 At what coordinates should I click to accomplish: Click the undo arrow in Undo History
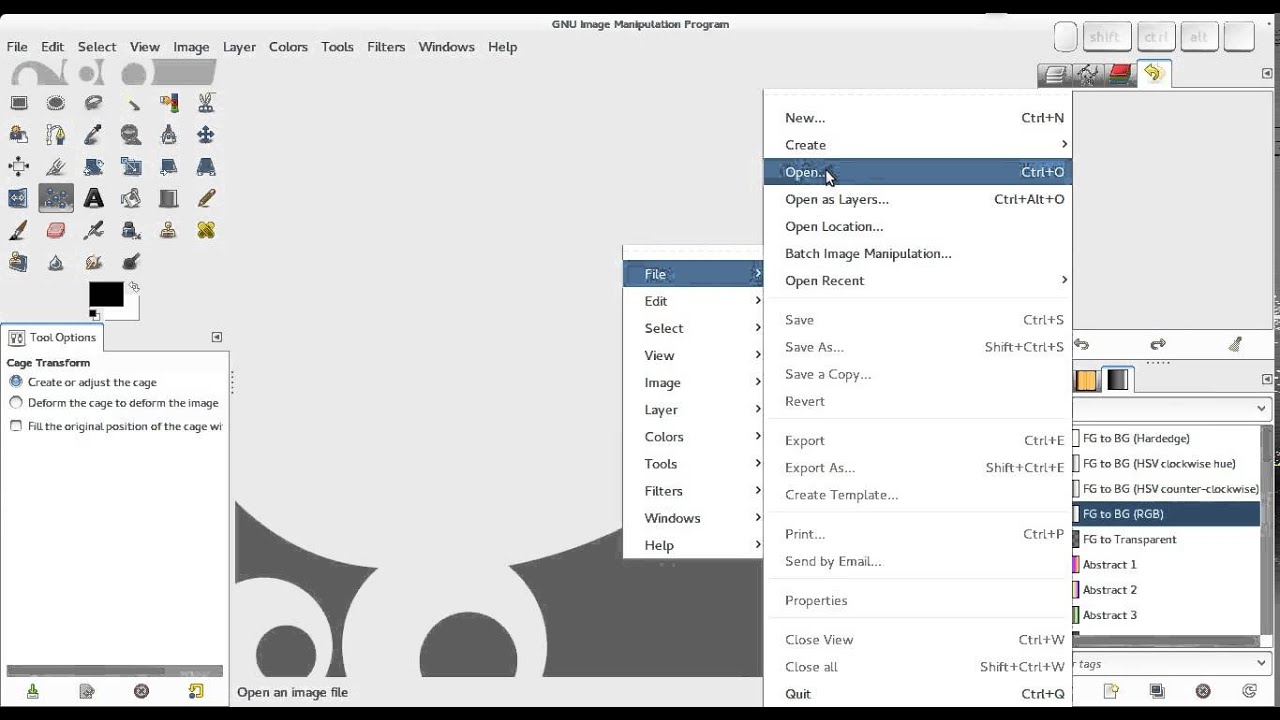[1081, 344]
